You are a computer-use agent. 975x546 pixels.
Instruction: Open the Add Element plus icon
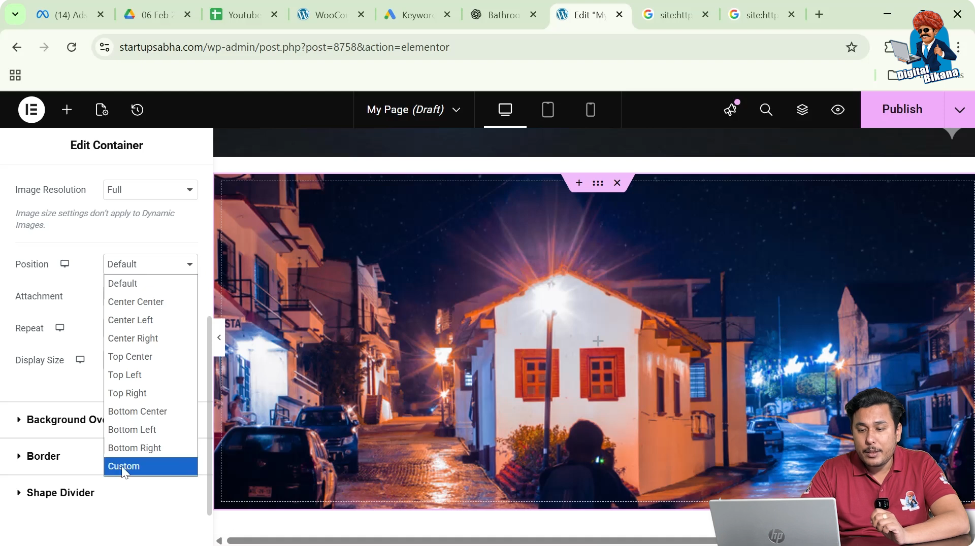[67, 110]
